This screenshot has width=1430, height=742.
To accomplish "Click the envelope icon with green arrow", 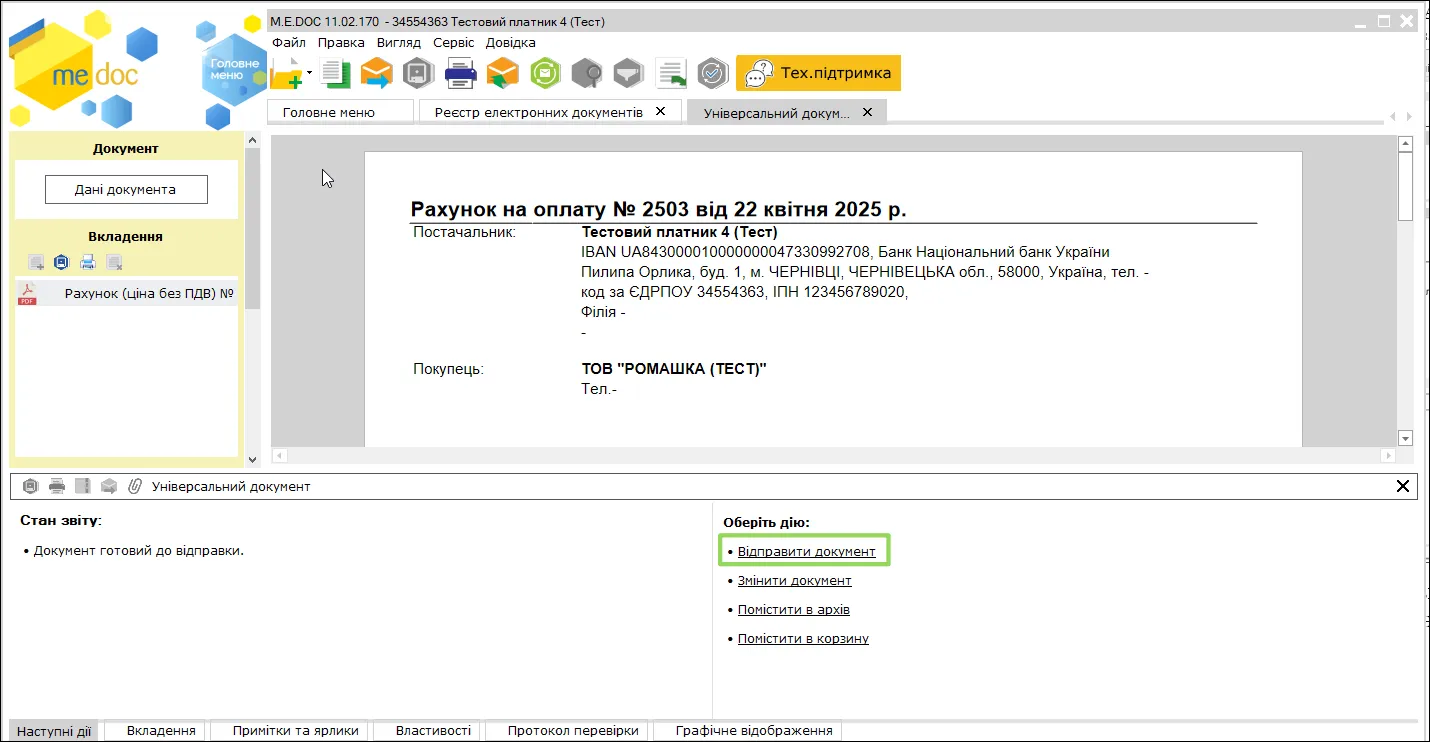I will 503,73.
